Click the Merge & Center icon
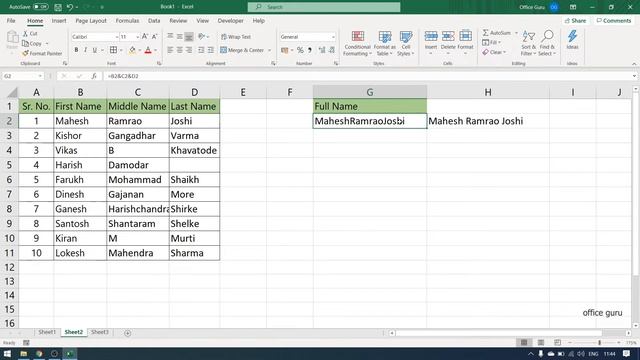Image resolution: width=640 pixels, height=360 pixels. click(223, 50)
